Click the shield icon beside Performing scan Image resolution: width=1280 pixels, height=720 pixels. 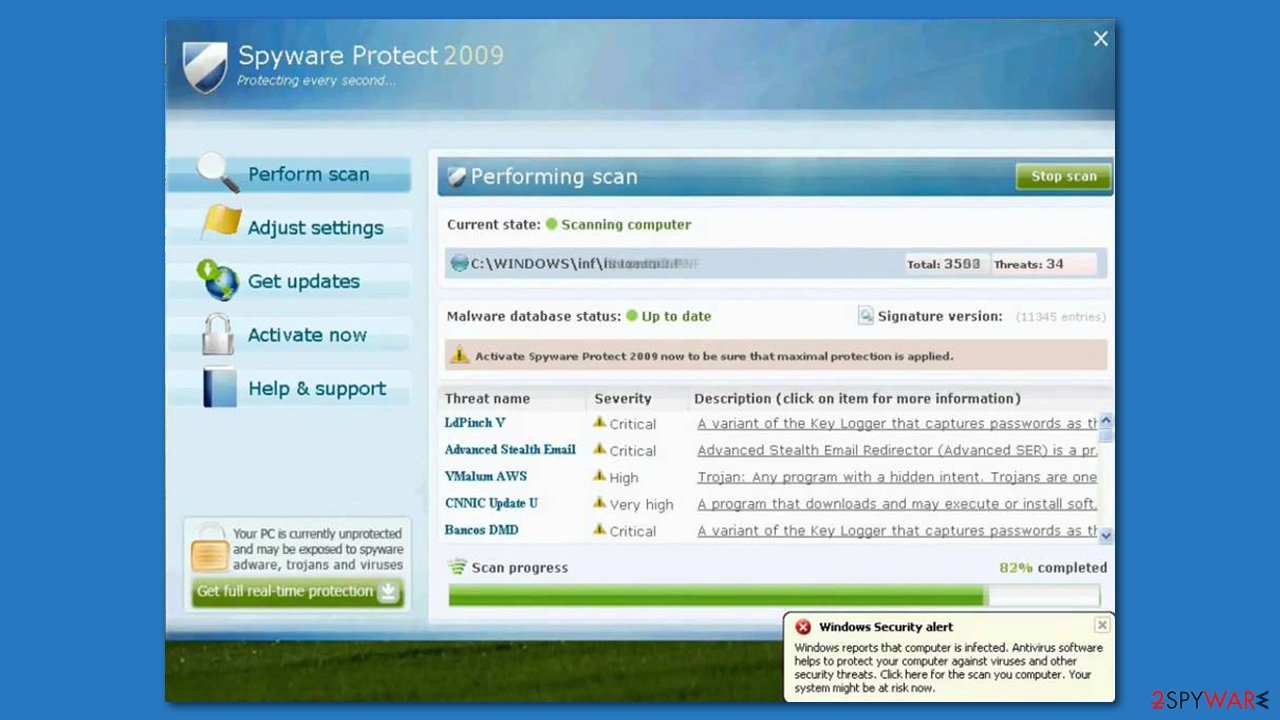tap(457, 177)
